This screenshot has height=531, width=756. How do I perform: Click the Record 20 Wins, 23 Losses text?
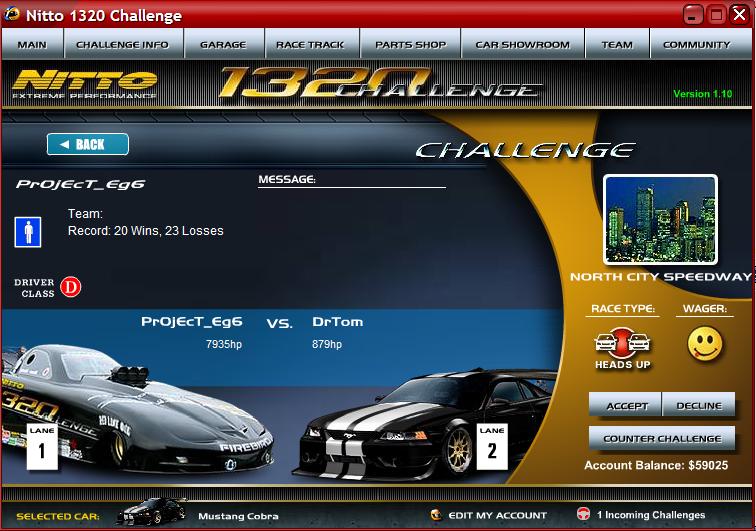146,231
